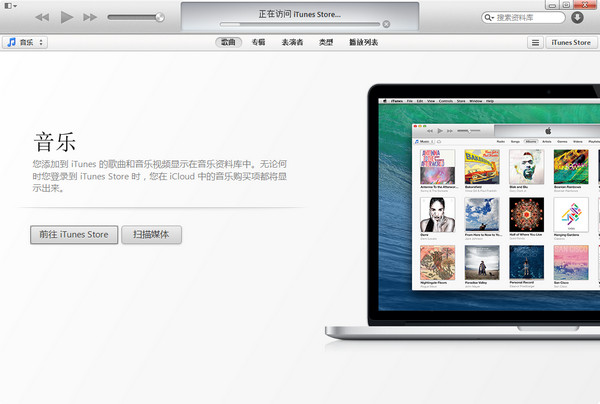600x404 pixels.
Task: Cancel the iTunes Store loading with X
Action: click(386, 24)
